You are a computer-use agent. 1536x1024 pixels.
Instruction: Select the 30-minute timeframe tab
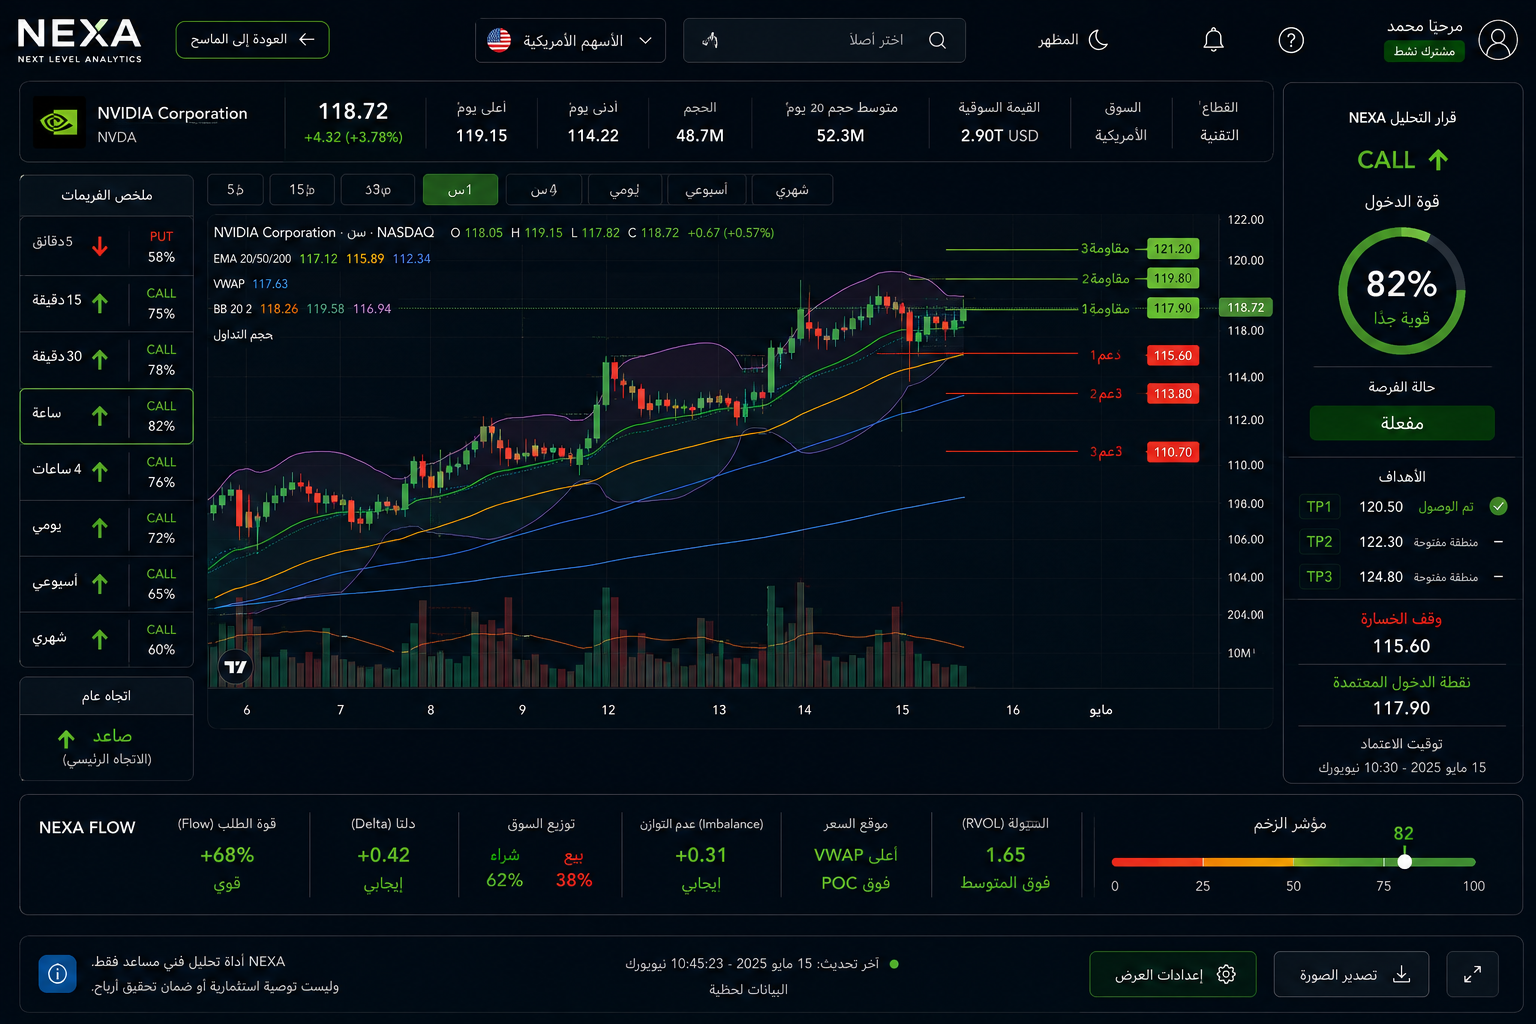click(377, 189)
